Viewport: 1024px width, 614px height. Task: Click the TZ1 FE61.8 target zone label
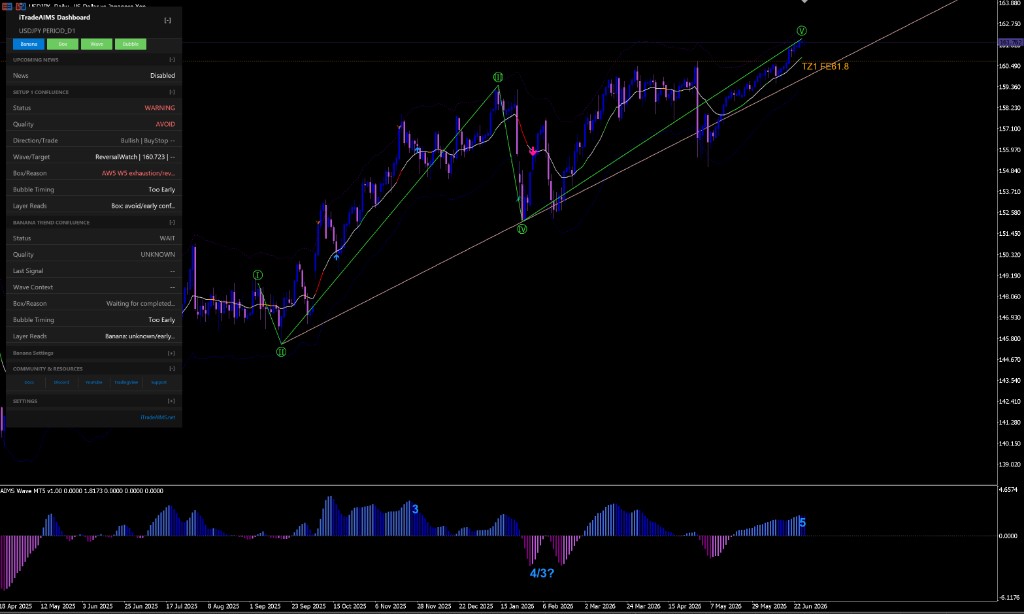click(825, 66)
